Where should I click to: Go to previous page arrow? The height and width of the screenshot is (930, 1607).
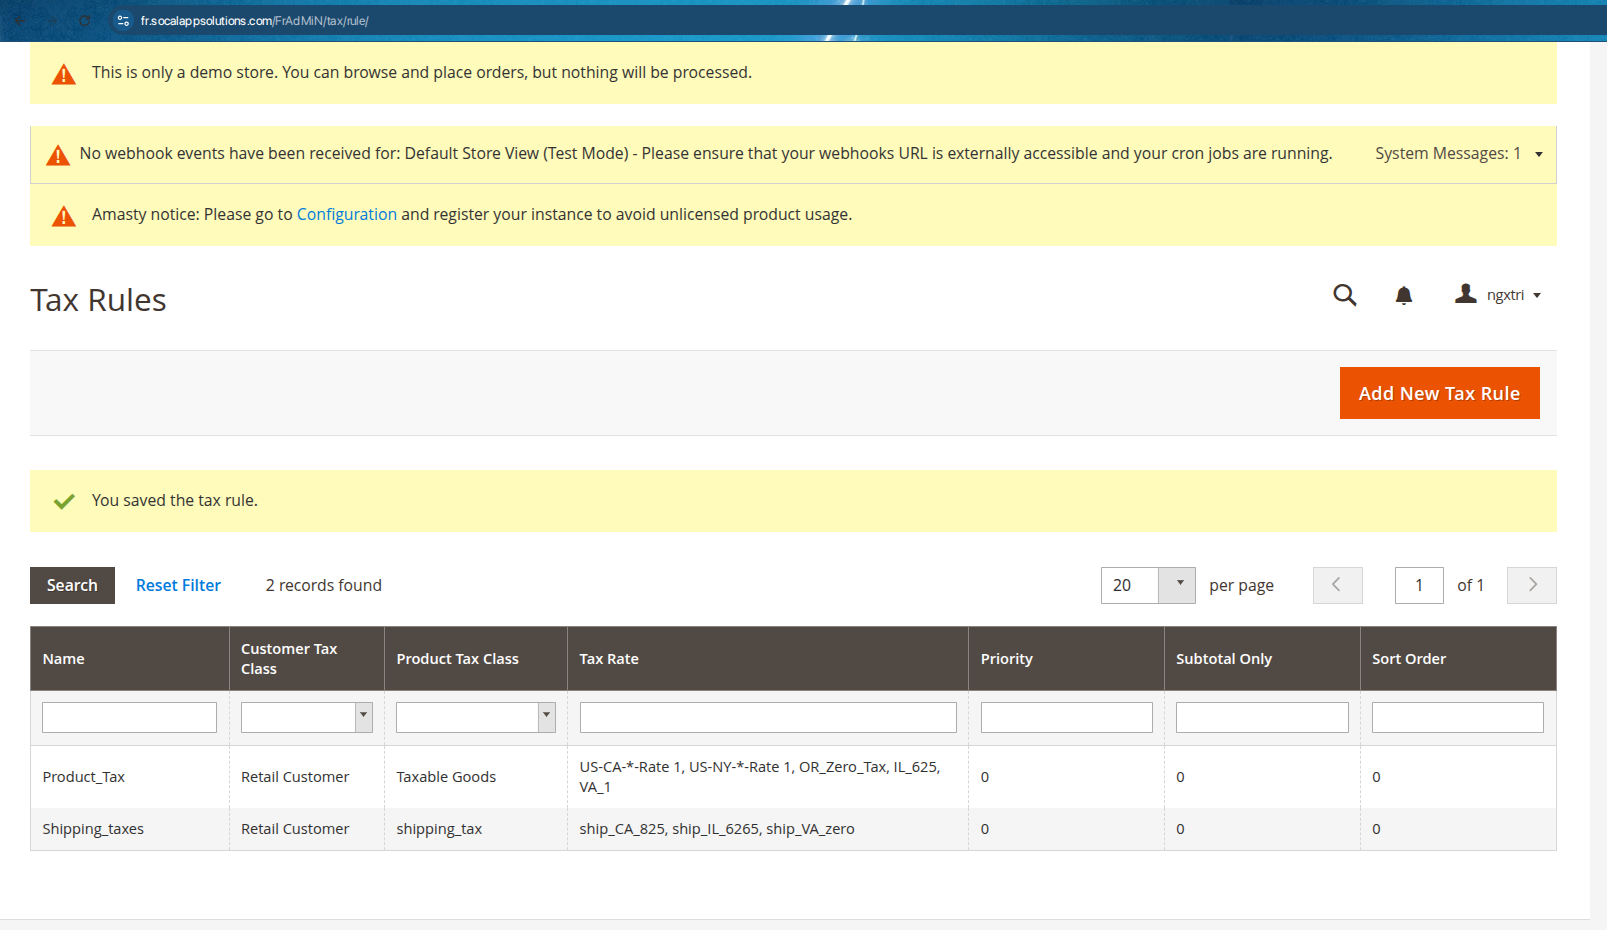(1337, 585)
